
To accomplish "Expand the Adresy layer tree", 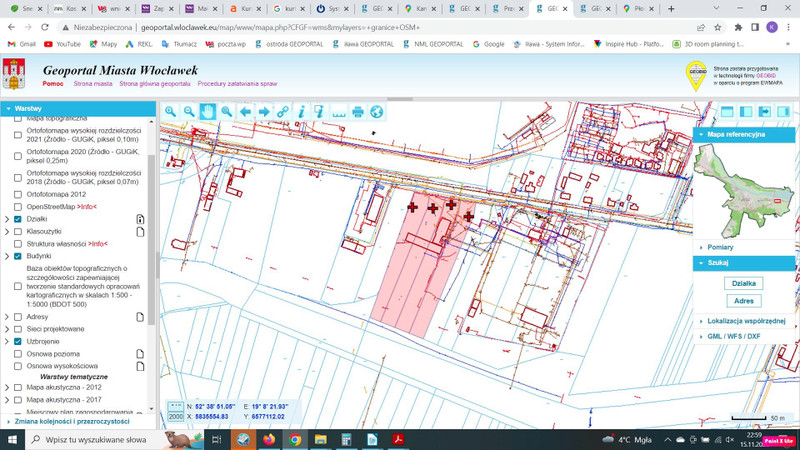I will tap(7, 317).
